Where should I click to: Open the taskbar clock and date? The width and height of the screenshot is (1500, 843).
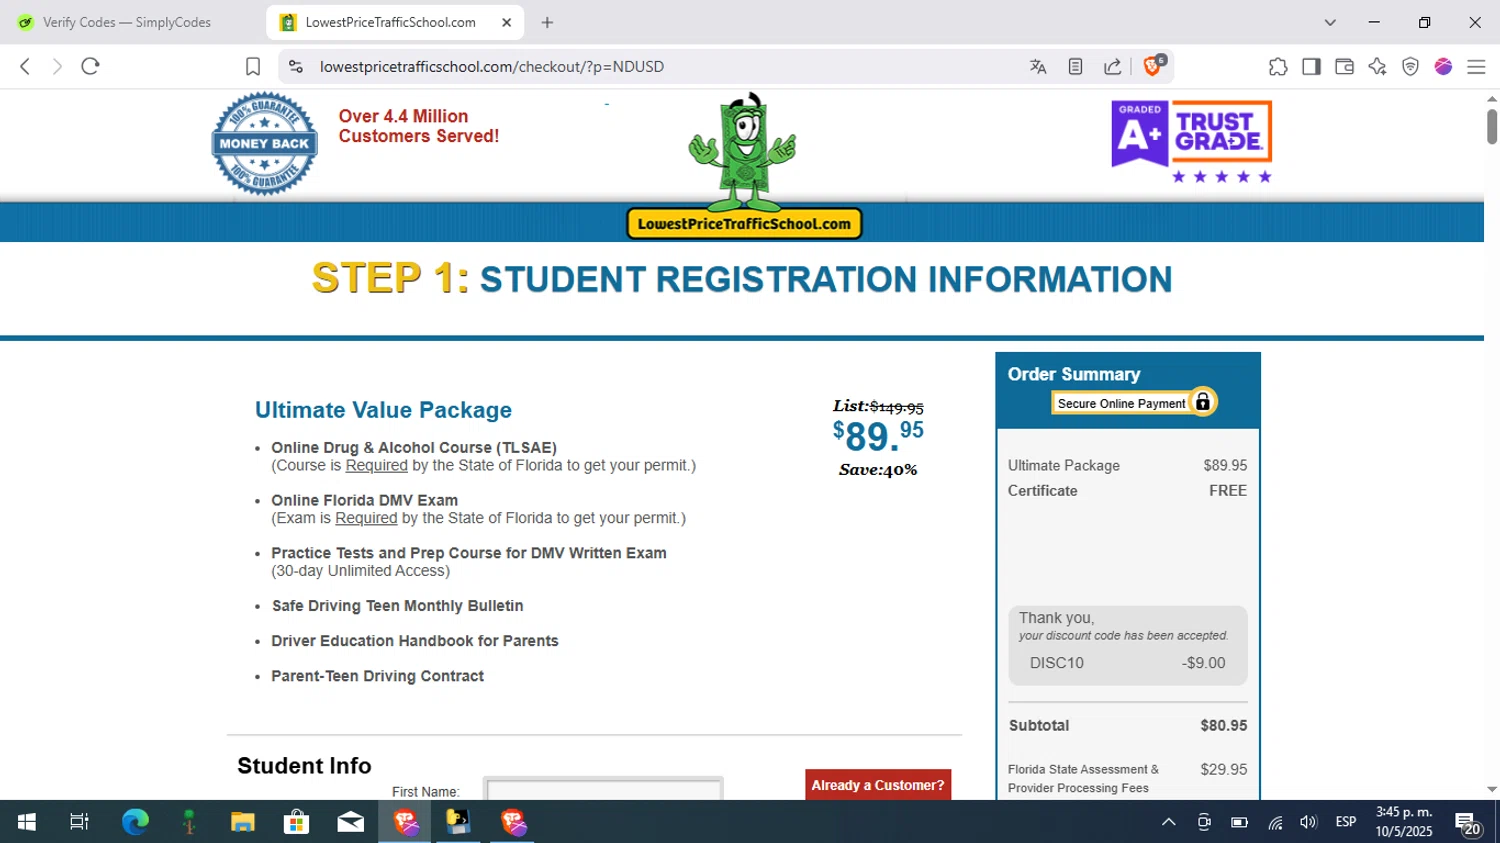(1404, 822)
